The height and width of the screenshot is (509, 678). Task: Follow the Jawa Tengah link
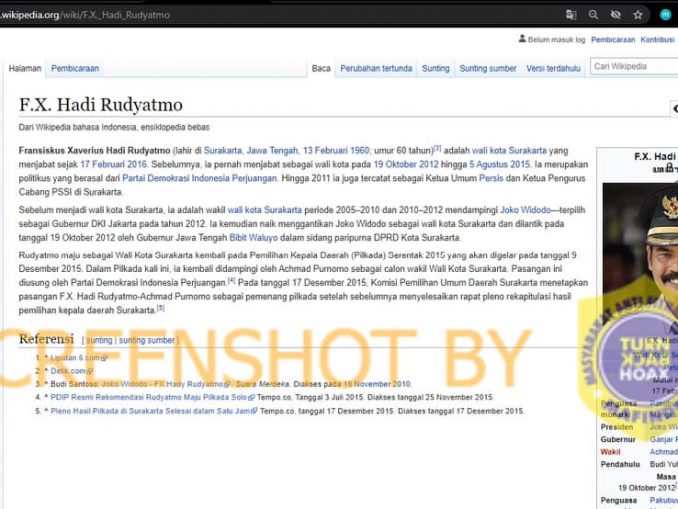(272, 150)
